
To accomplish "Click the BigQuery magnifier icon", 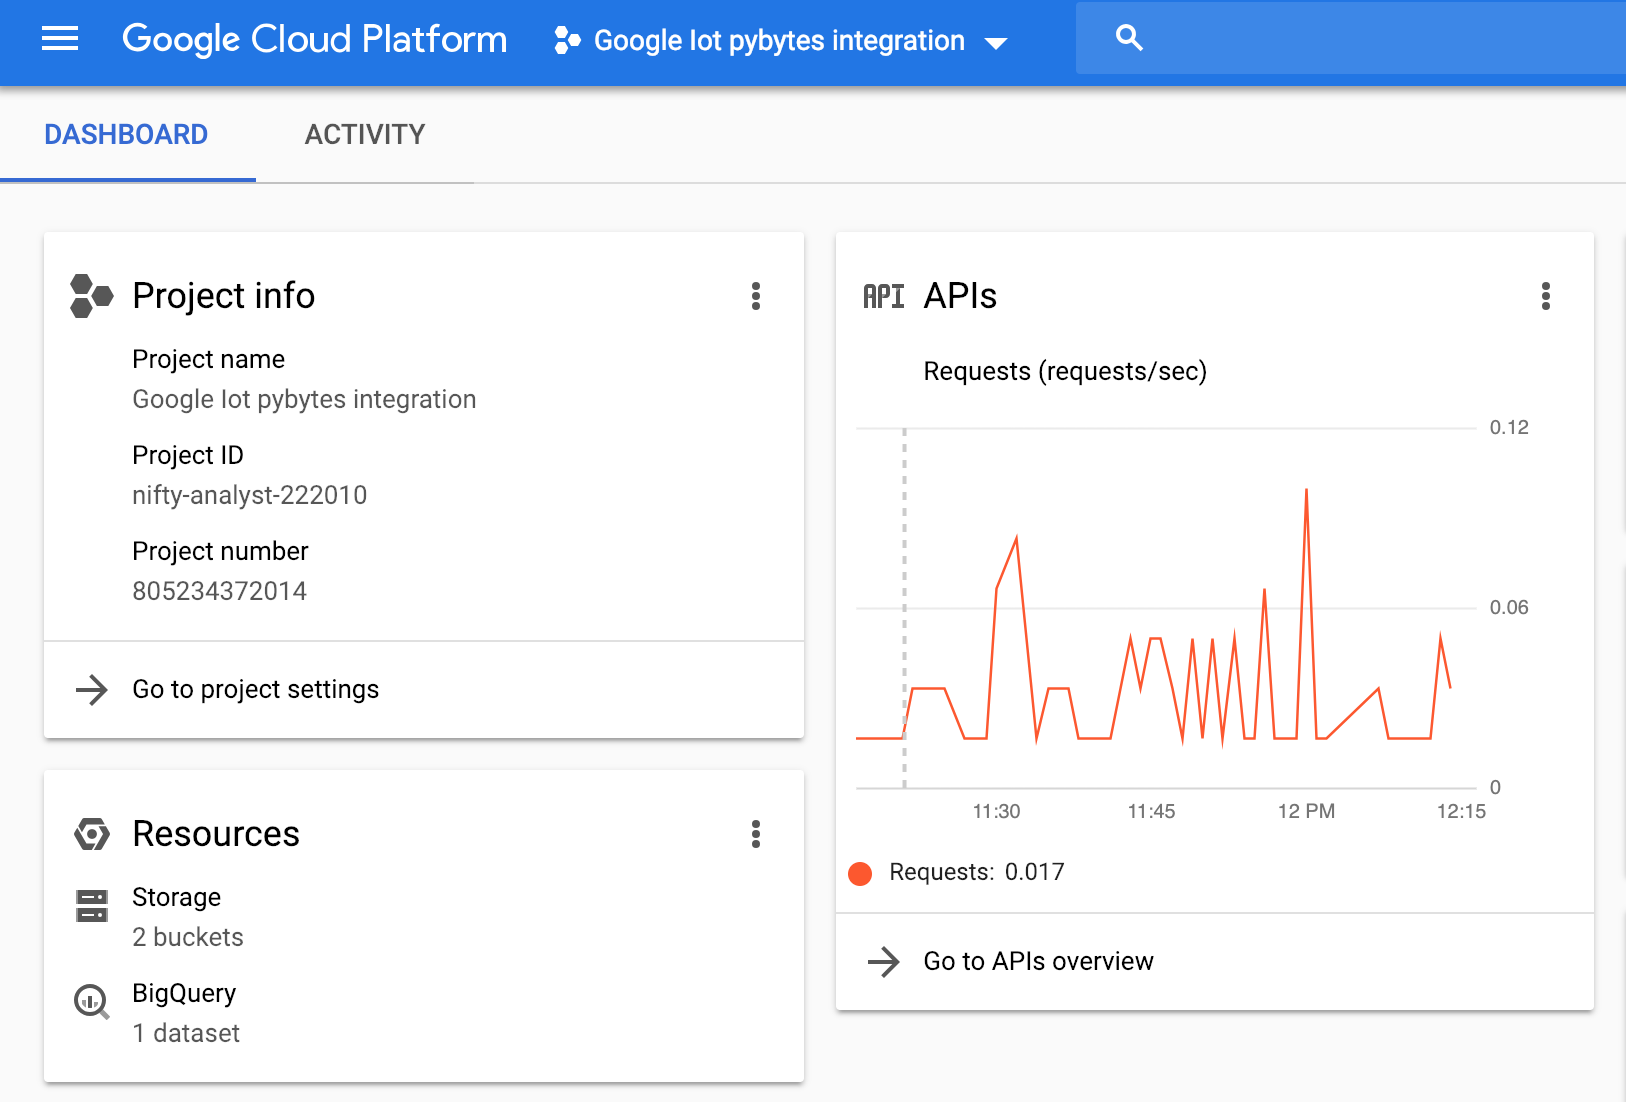I will click(92, 1003).
